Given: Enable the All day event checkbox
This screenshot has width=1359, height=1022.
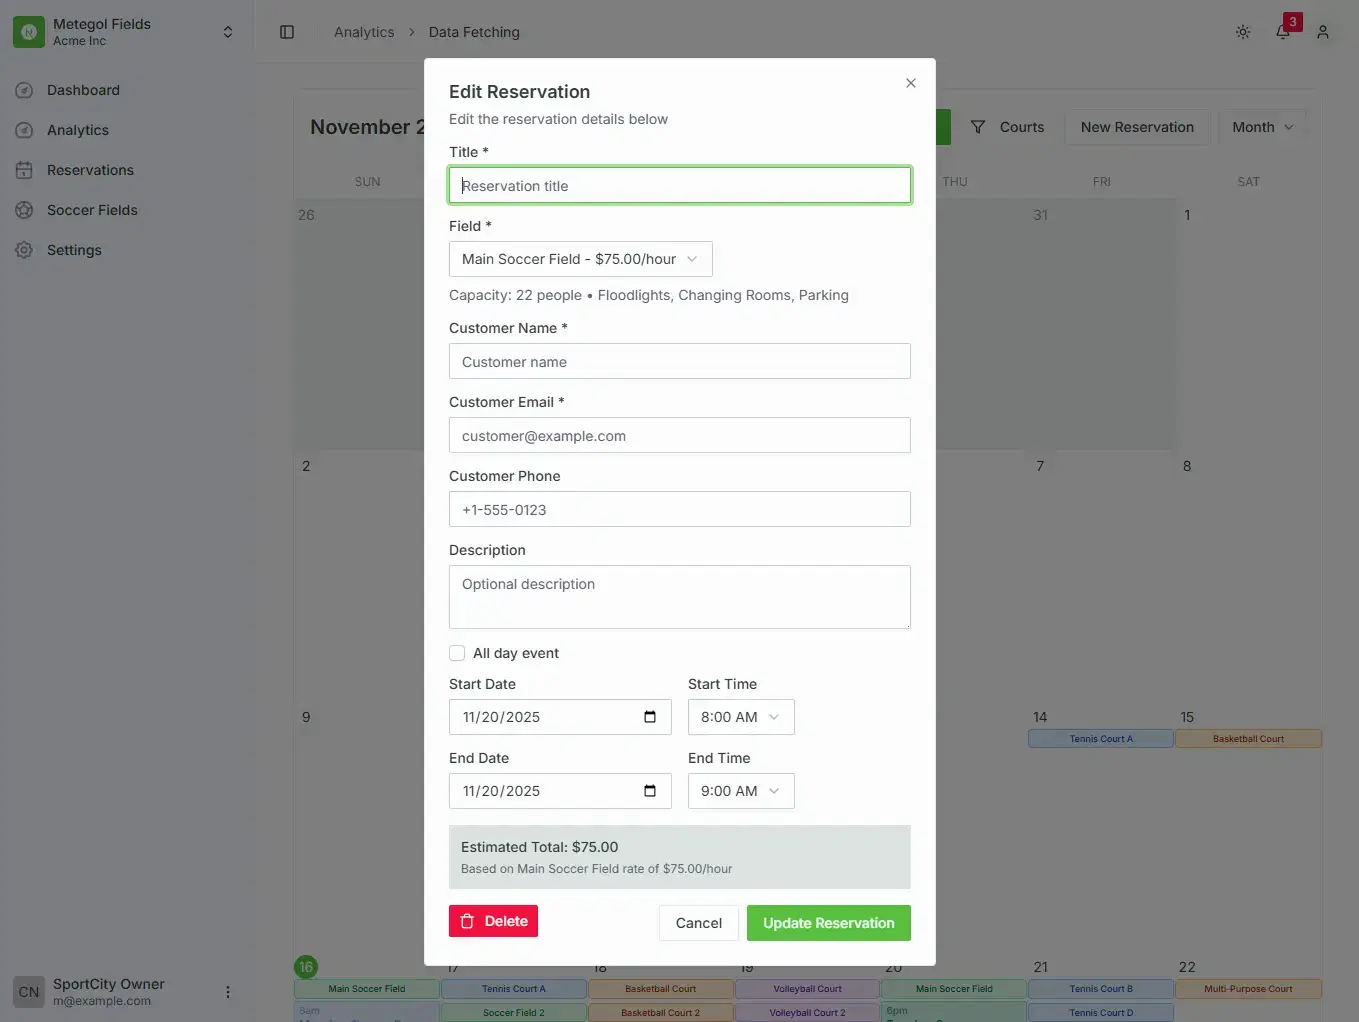Looking at the screenshot, I should [457, 652].
